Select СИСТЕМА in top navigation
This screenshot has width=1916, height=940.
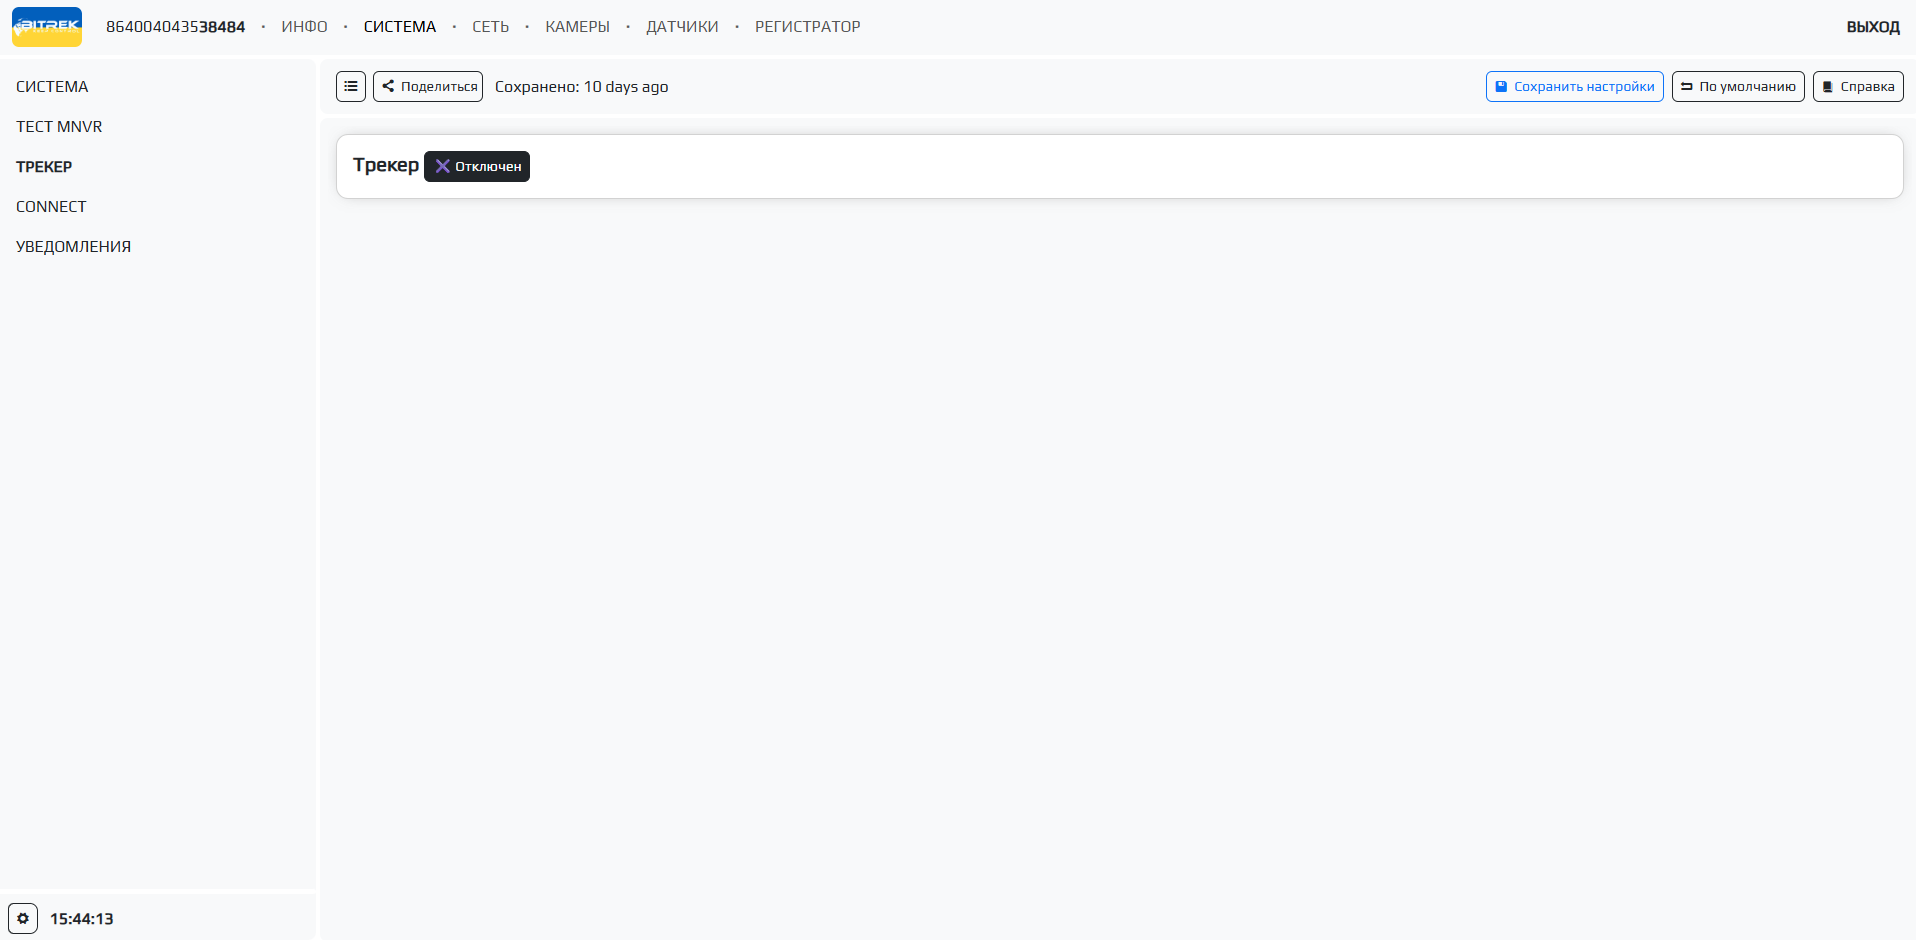pos(399,27)
